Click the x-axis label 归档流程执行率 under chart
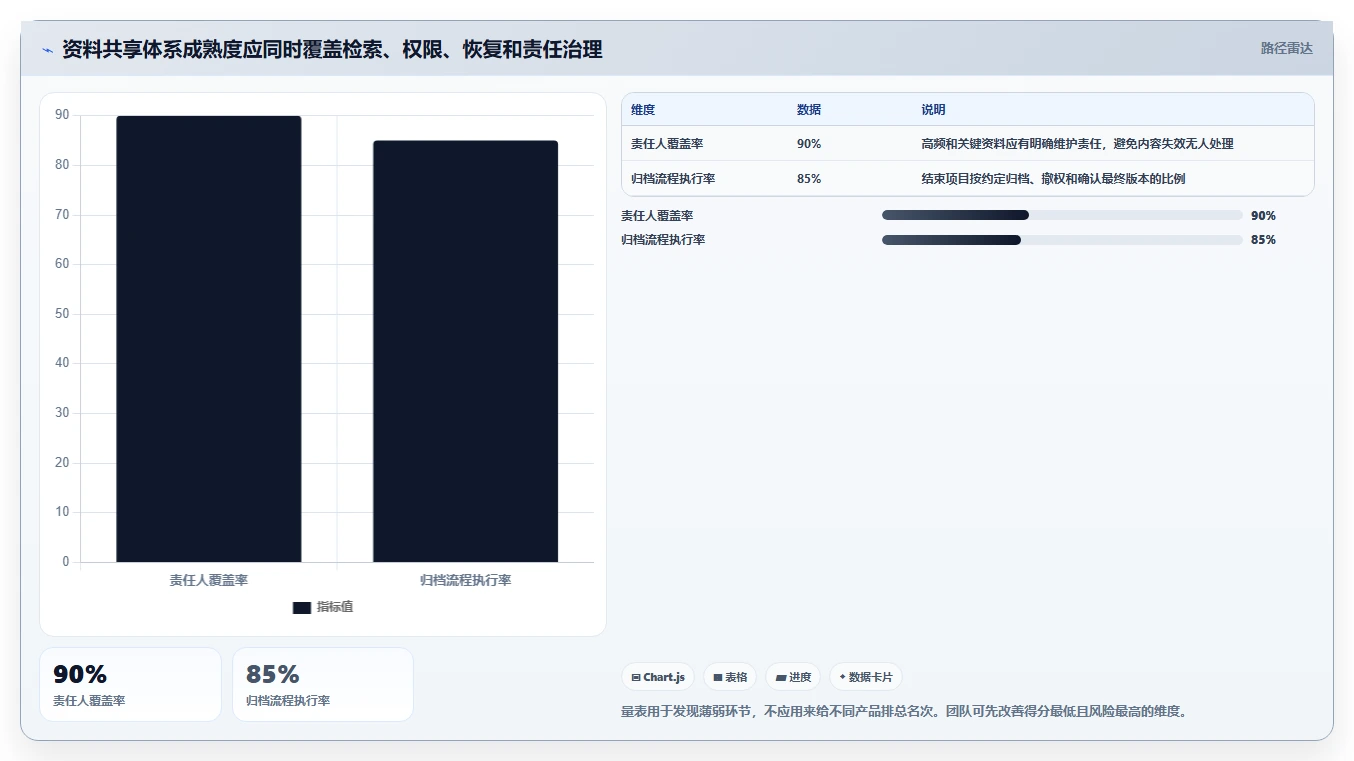 pyautogui.click(x=465, y=580)
